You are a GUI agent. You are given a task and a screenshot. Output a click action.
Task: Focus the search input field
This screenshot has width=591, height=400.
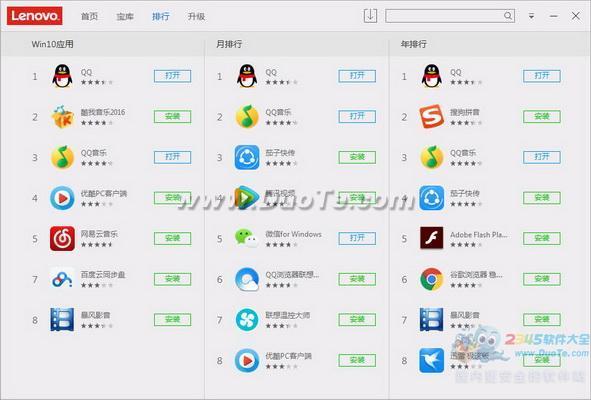tap(445, 16)
